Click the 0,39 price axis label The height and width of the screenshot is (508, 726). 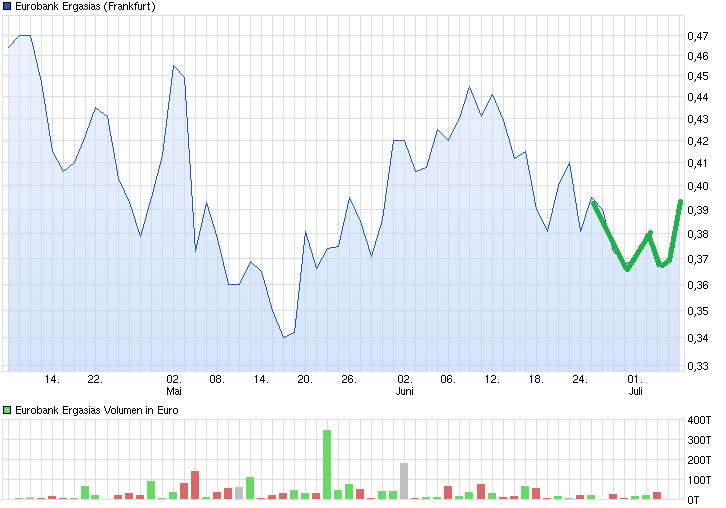[698, 210]
